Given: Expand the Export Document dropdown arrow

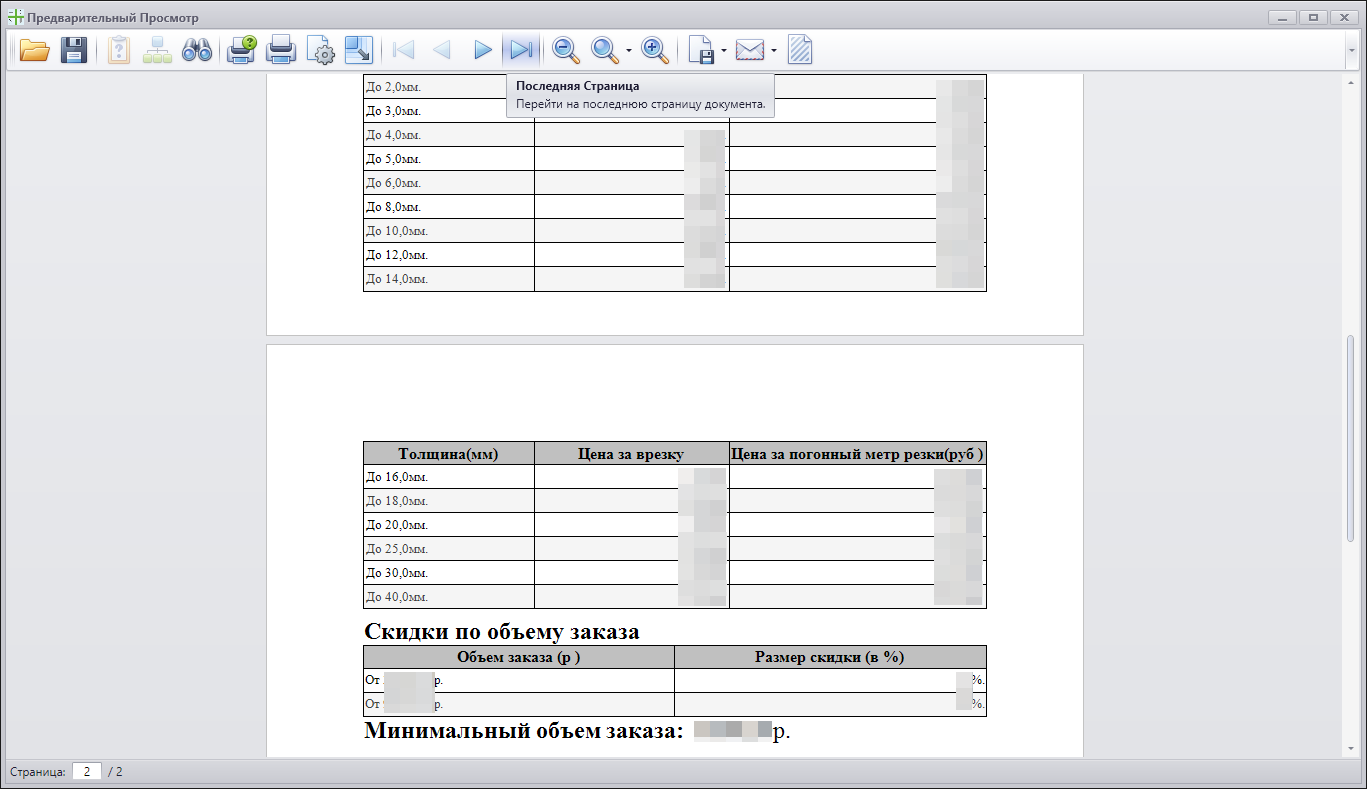Looking at the screenshot, I should [x=724, y=50].
